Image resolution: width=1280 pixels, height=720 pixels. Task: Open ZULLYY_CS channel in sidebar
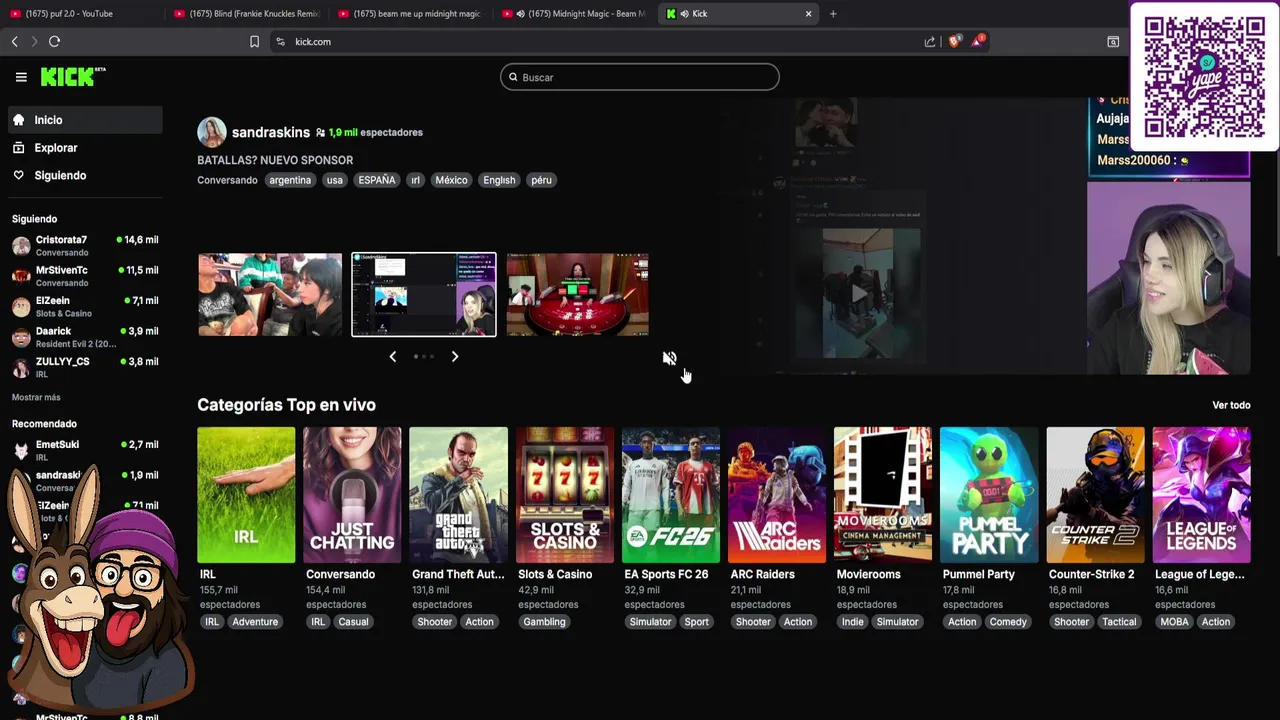tap(84, 367)
